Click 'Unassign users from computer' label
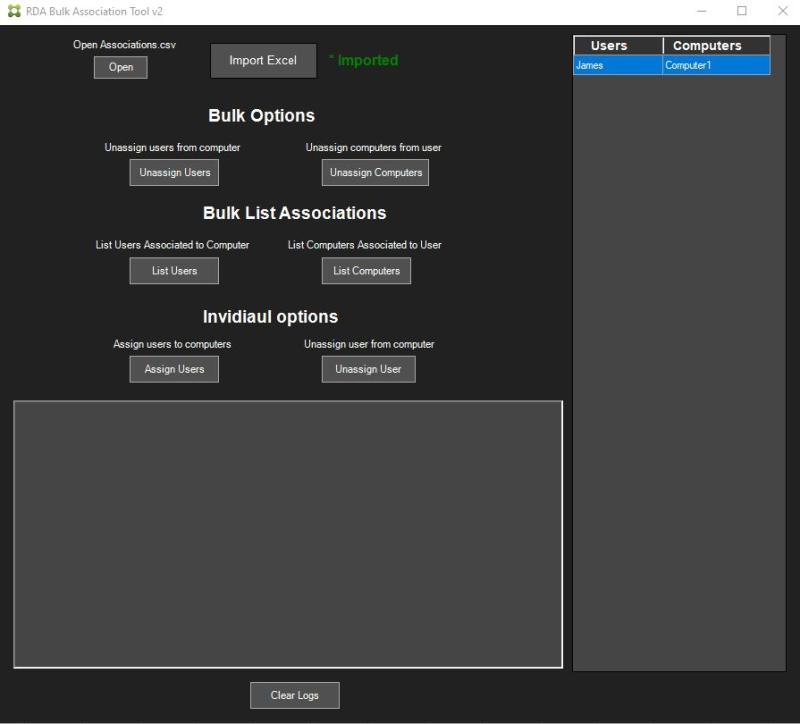The image size is (800, 724). (172, 147)
